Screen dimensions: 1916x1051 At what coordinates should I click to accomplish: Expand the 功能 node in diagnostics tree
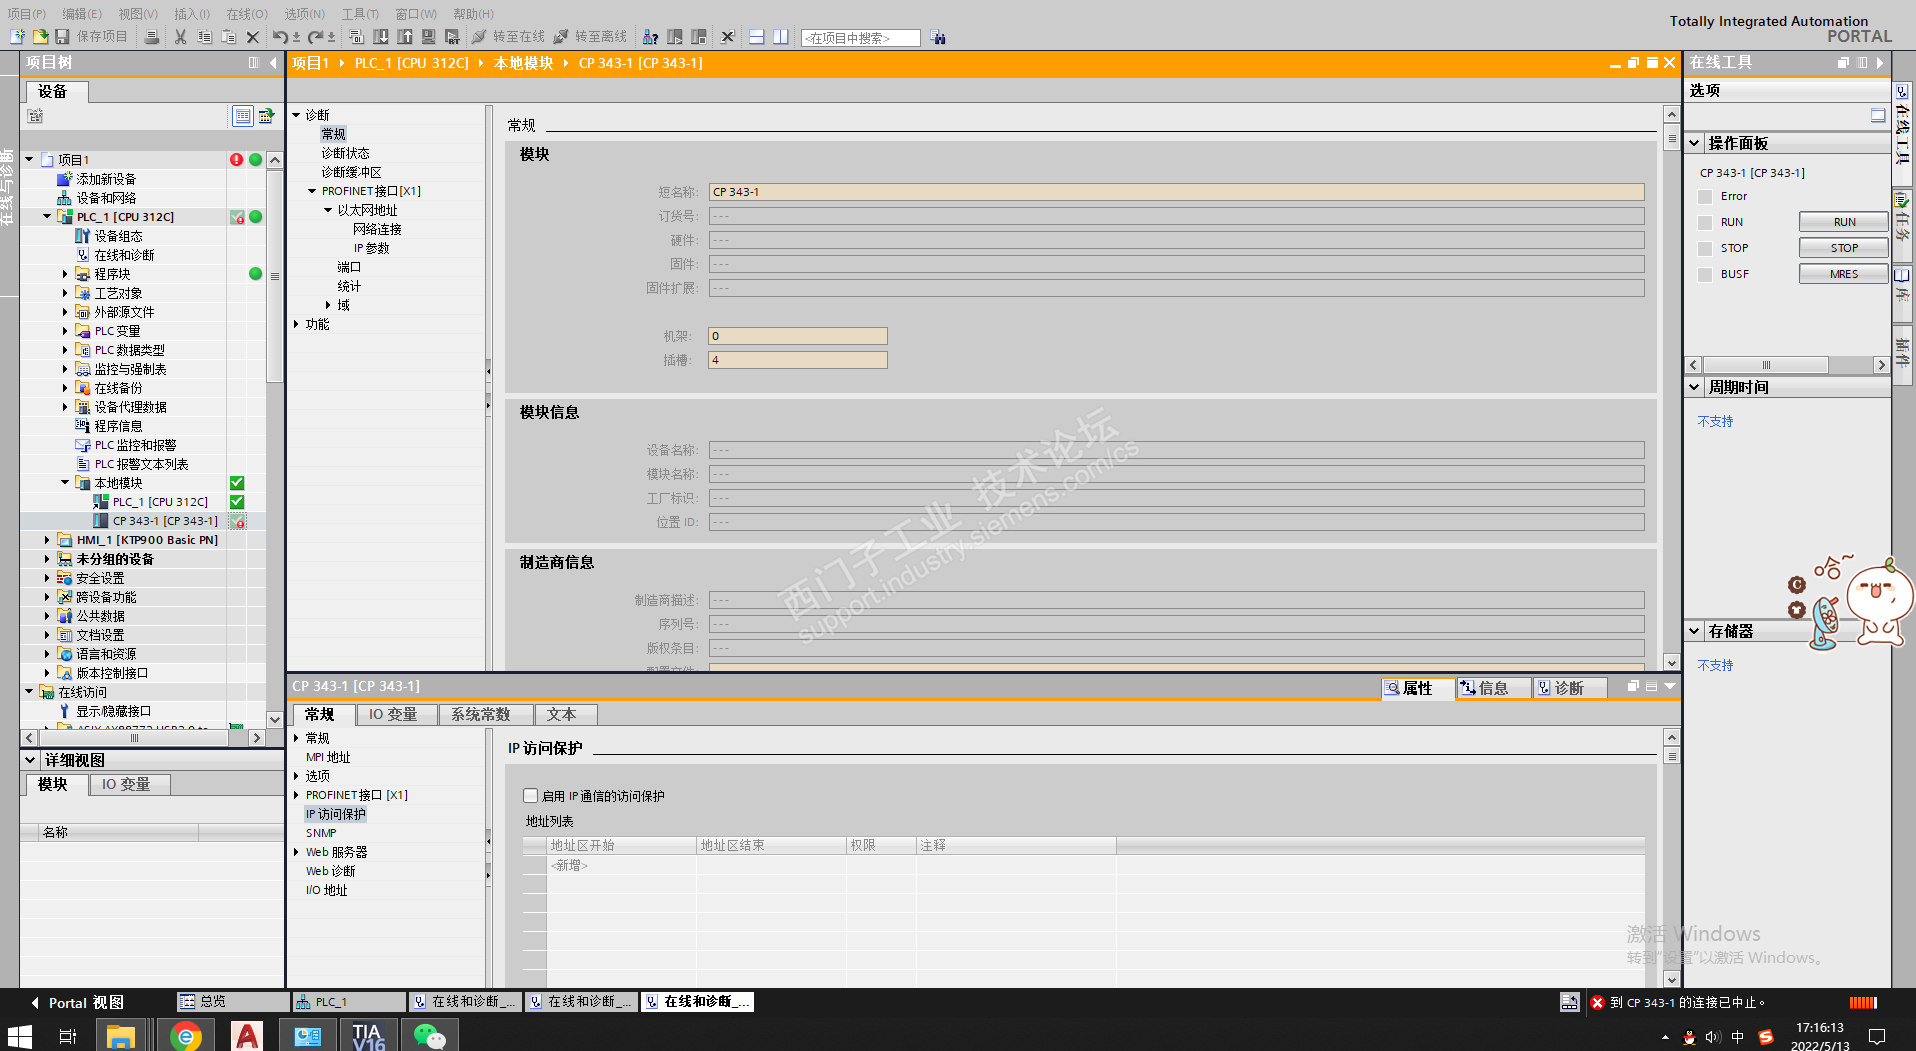tap(296, 324)
